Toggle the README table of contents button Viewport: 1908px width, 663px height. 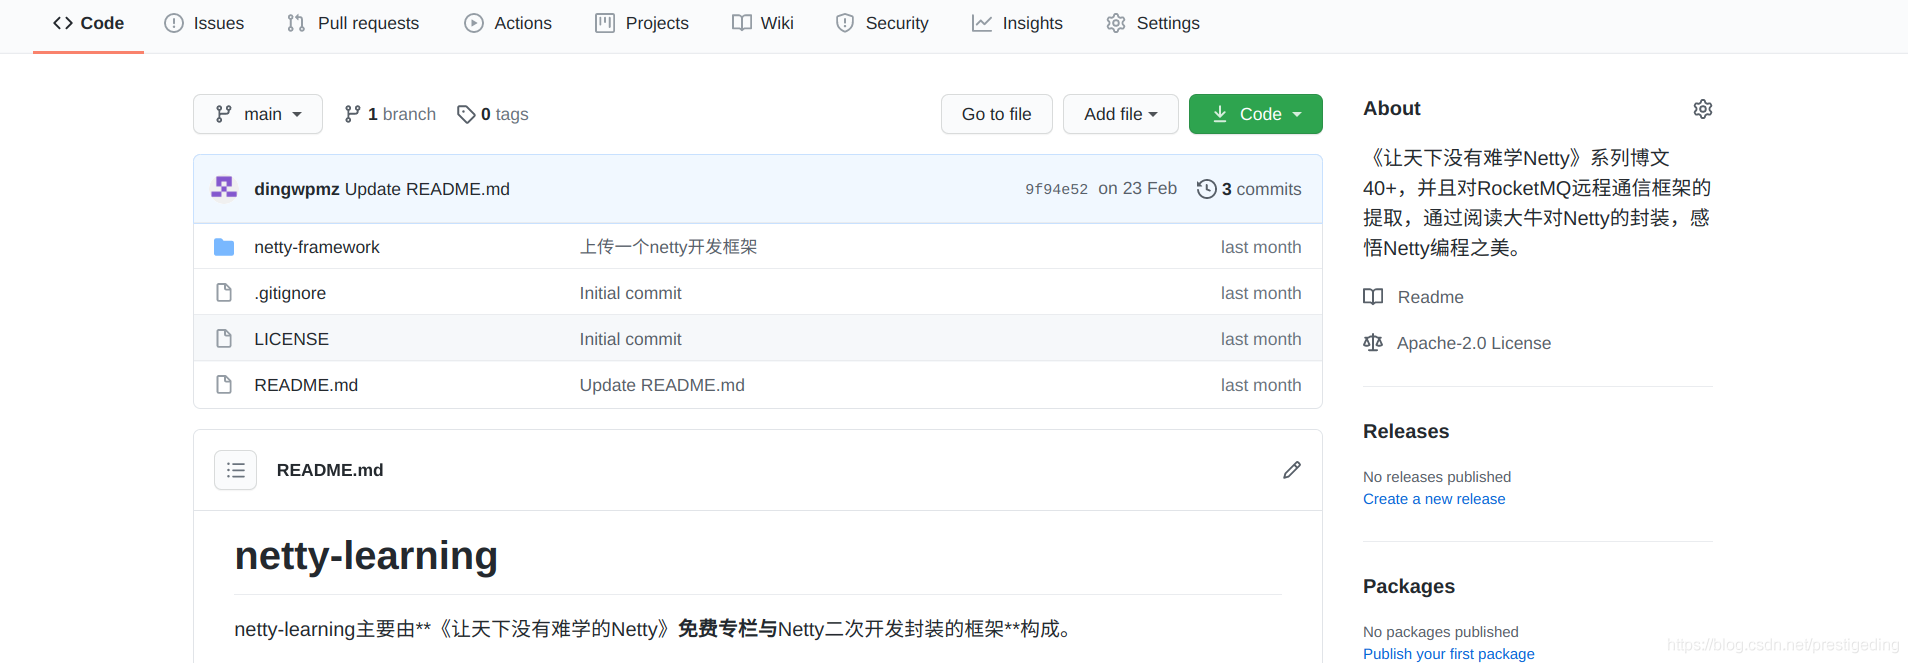[236, 470]
